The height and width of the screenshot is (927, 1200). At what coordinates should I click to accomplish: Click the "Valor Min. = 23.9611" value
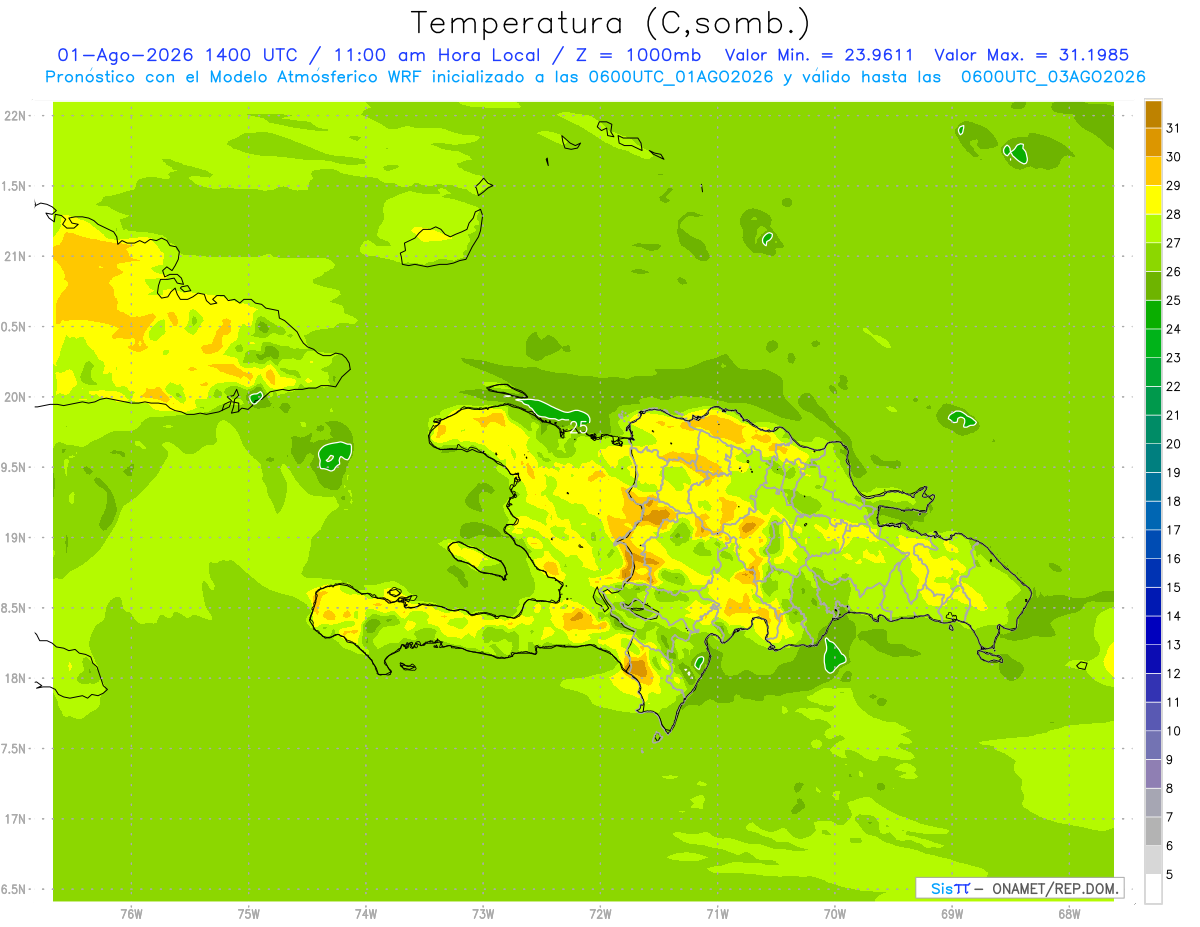click(818, 55)
